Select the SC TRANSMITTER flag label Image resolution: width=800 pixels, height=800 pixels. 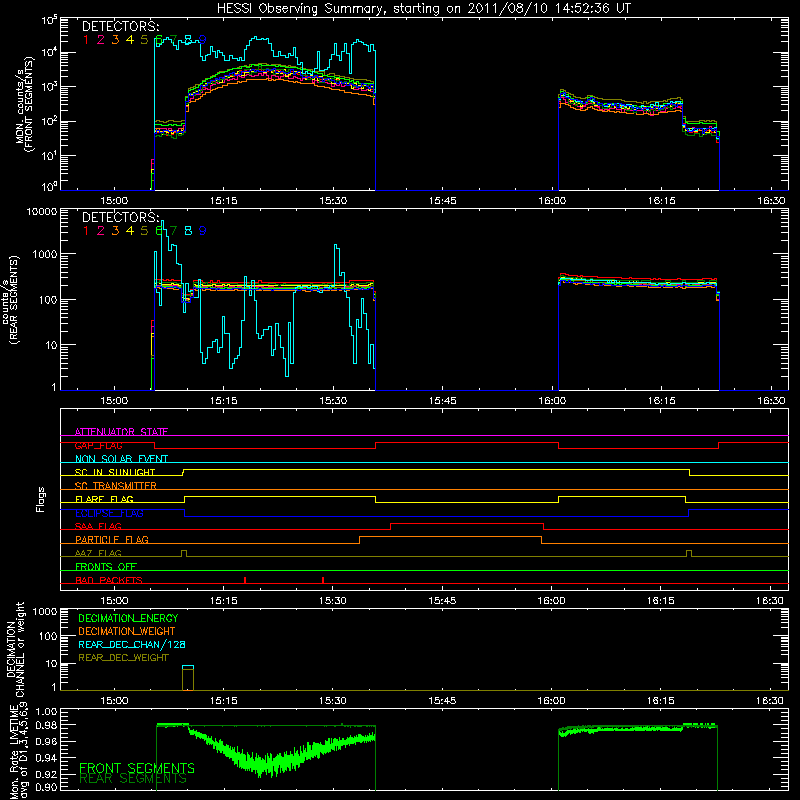tap(115, 486)
